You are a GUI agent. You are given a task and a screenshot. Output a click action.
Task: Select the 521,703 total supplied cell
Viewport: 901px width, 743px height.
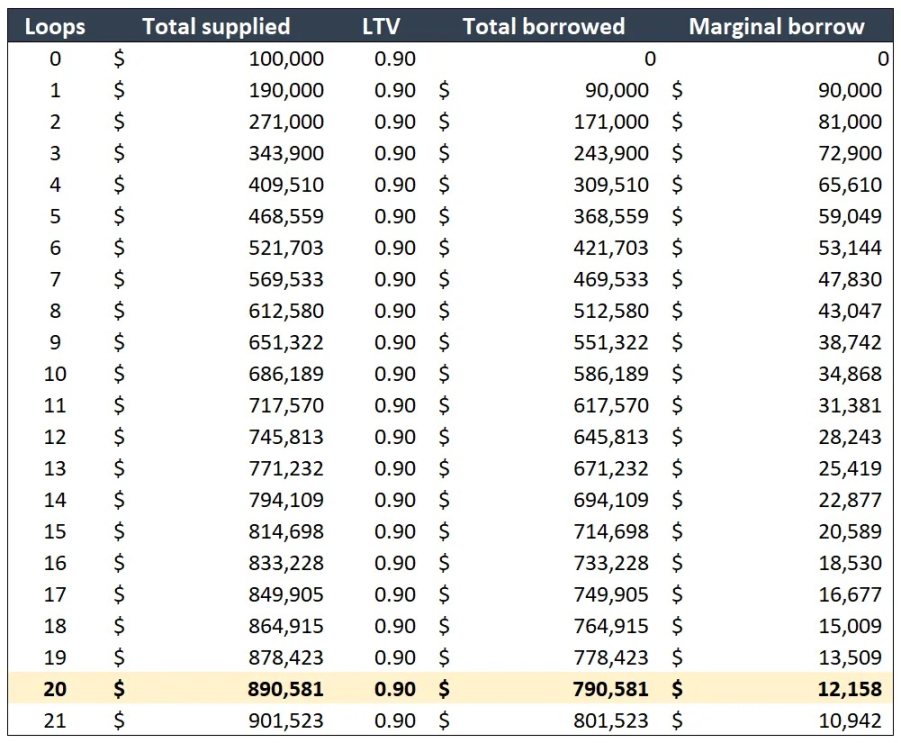pos(286,248)
